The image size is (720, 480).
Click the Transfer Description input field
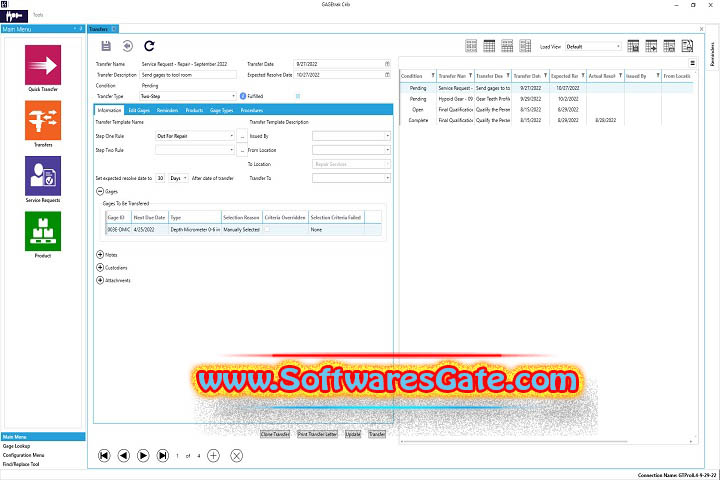click(x=188, y=74)
